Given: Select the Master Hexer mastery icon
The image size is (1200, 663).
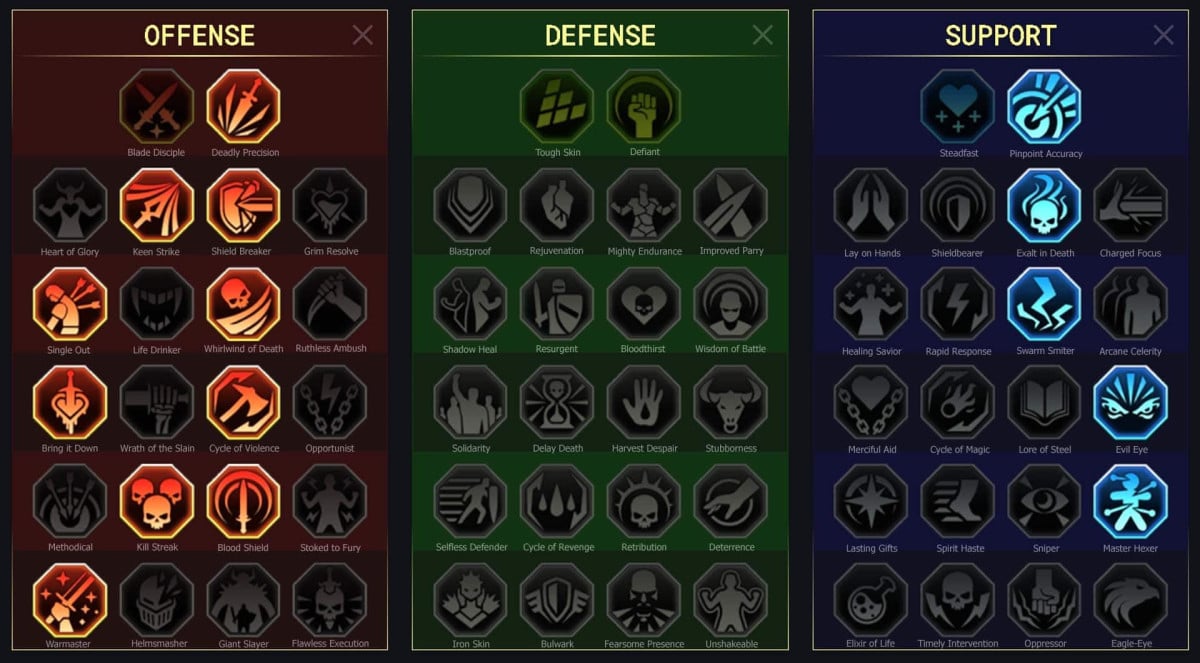Looking at the screenshot, I should click(1131, 501).
